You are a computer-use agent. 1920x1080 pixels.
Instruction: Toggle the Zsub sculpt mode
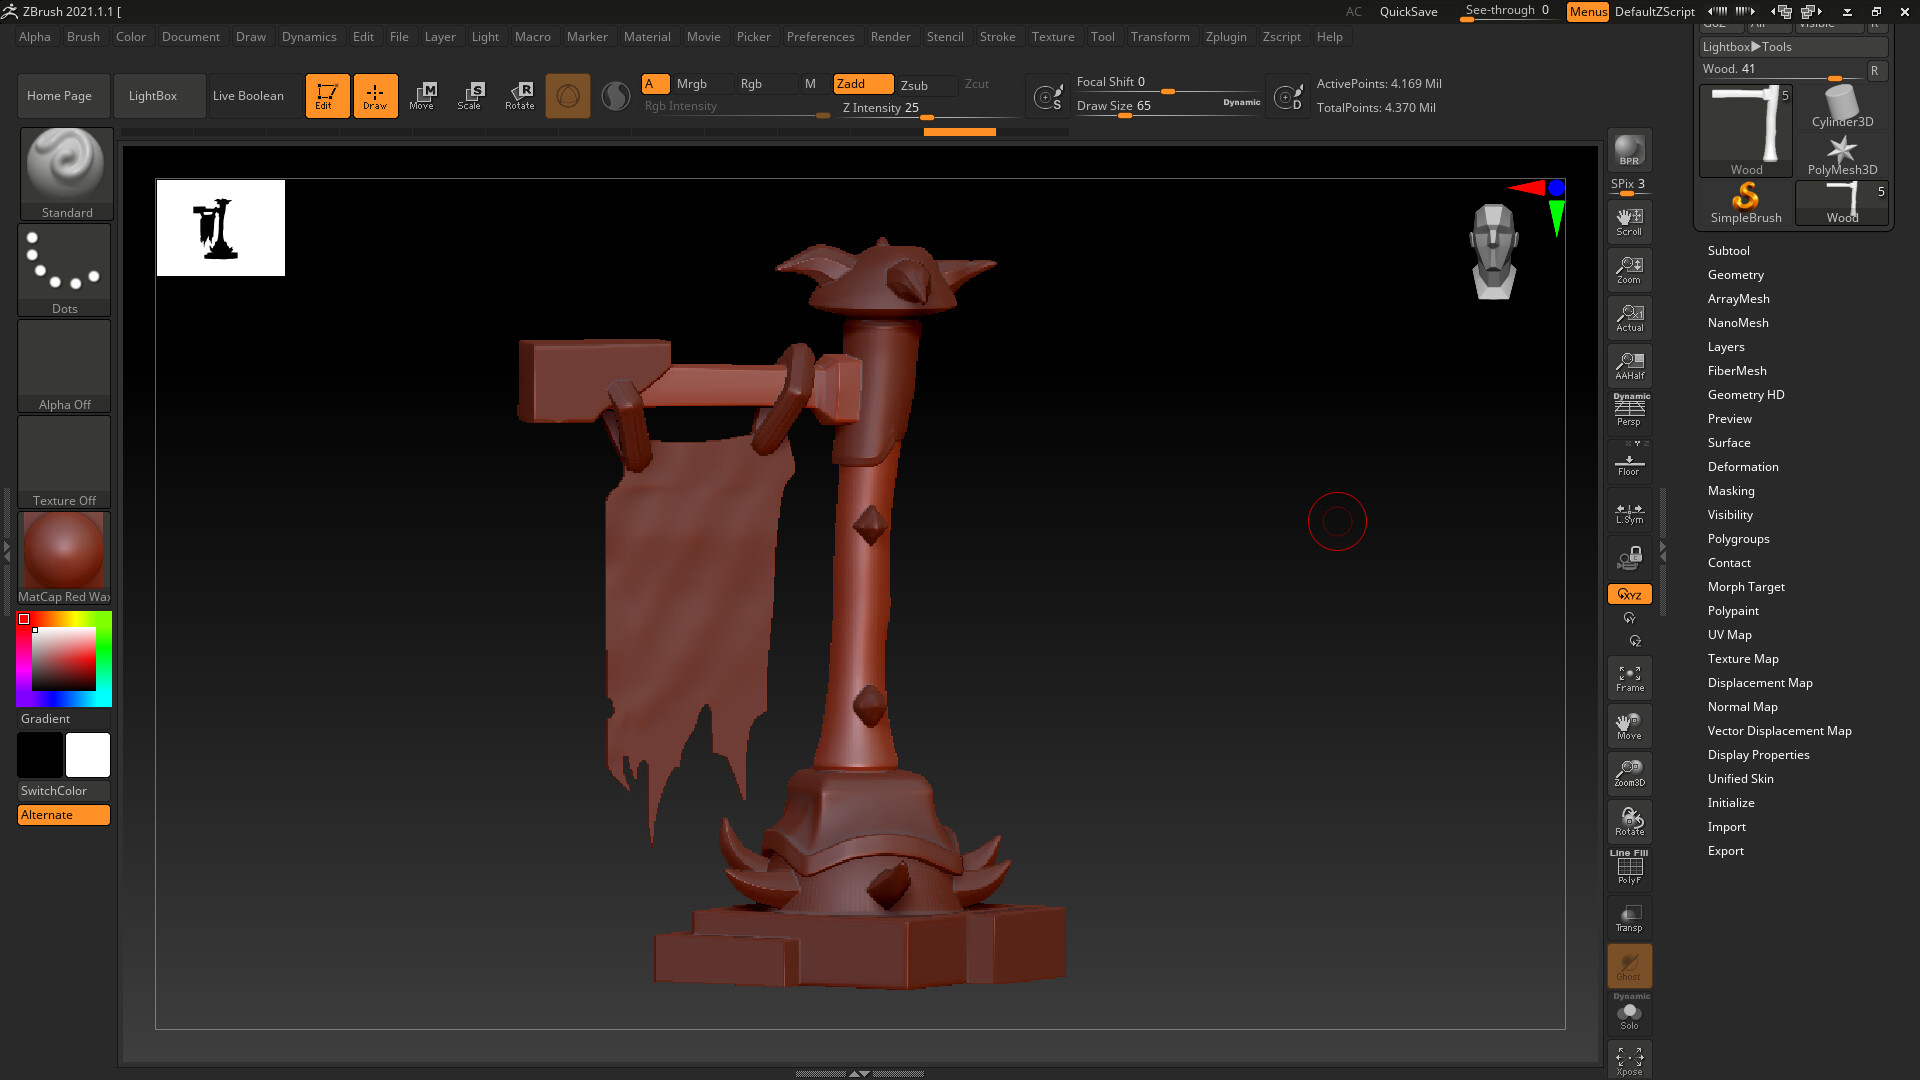click(914, 85)
